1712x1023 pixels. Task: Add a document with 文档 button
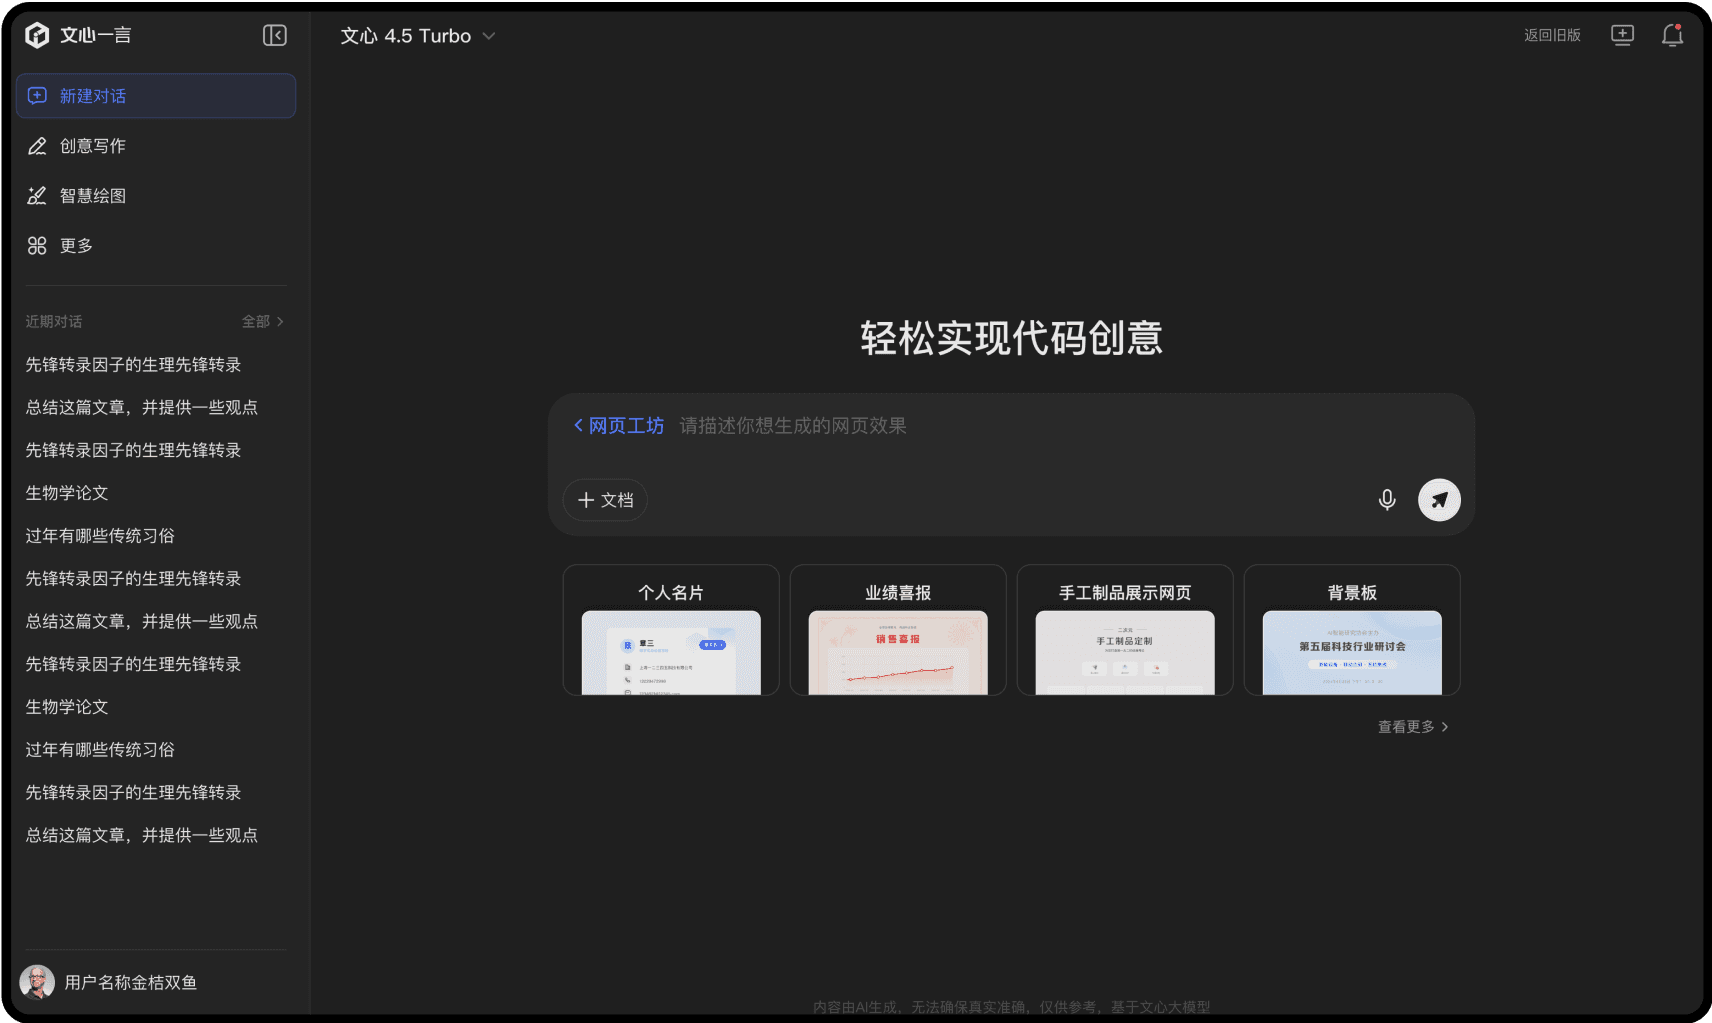[x=605, y=500]
